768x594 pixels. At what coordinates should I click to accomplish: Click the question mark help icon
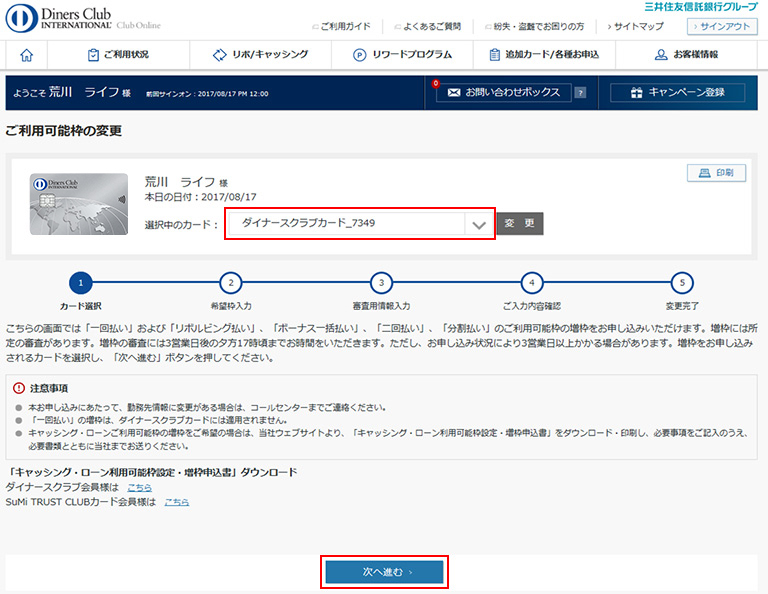[x=582, y=93]
